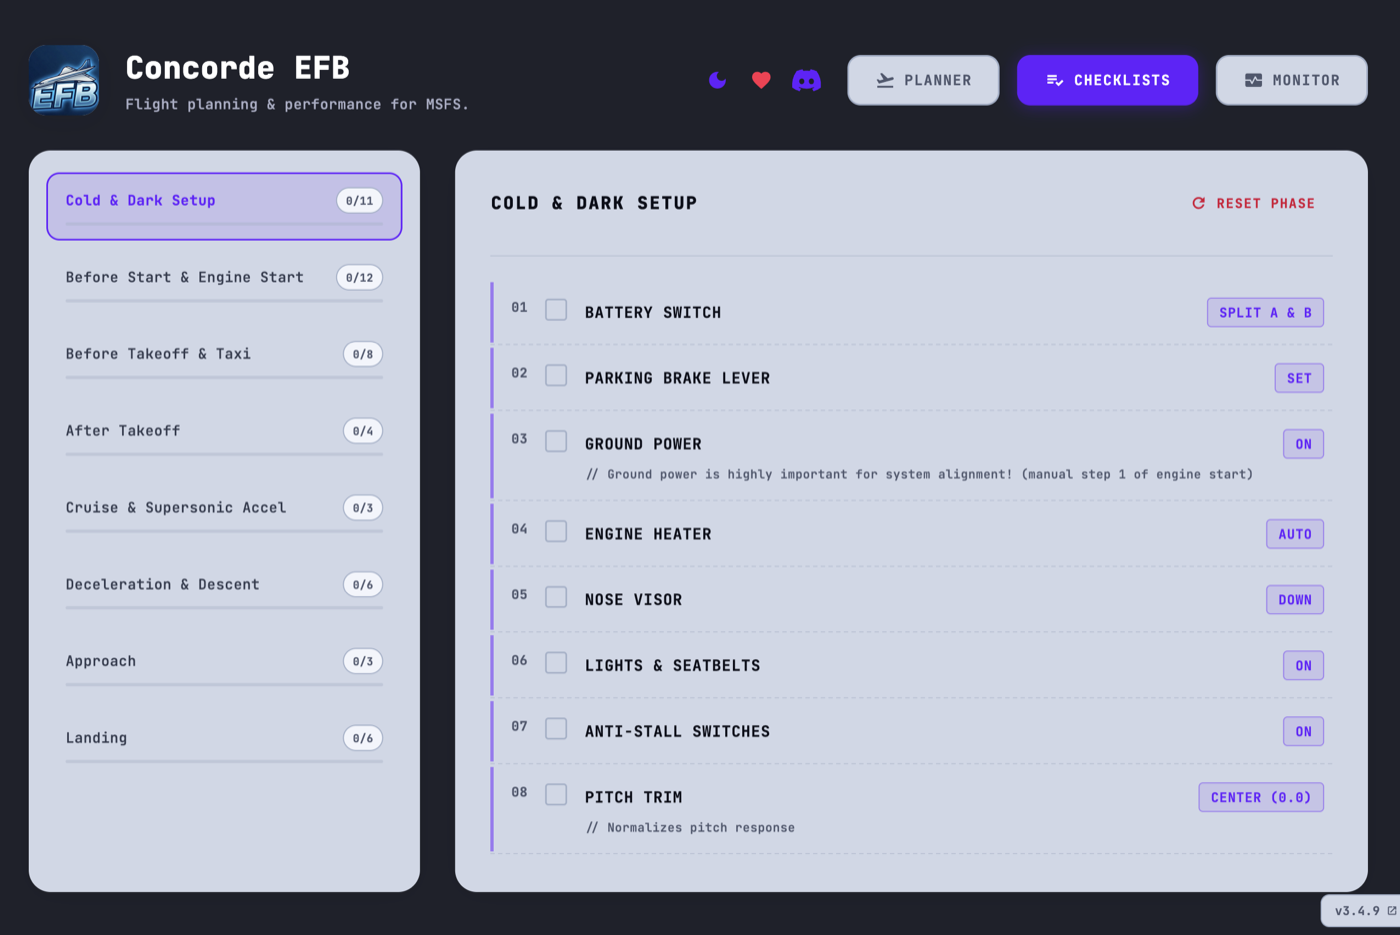This screenshot has width=1400, height=935.
Task: Click the 0/11 counter on Cold & Dark Setup
Action: [x=359, y=201]
